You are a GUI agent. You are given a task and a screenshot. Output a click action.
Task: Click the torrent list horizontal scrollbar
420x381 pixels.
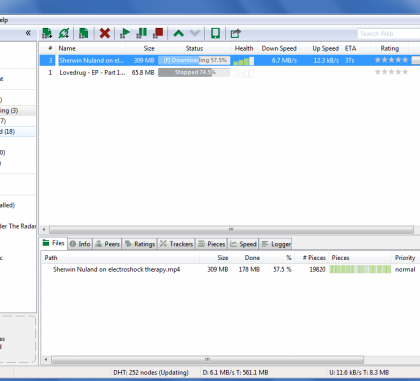pyautogui.click(x=231, y=230)
